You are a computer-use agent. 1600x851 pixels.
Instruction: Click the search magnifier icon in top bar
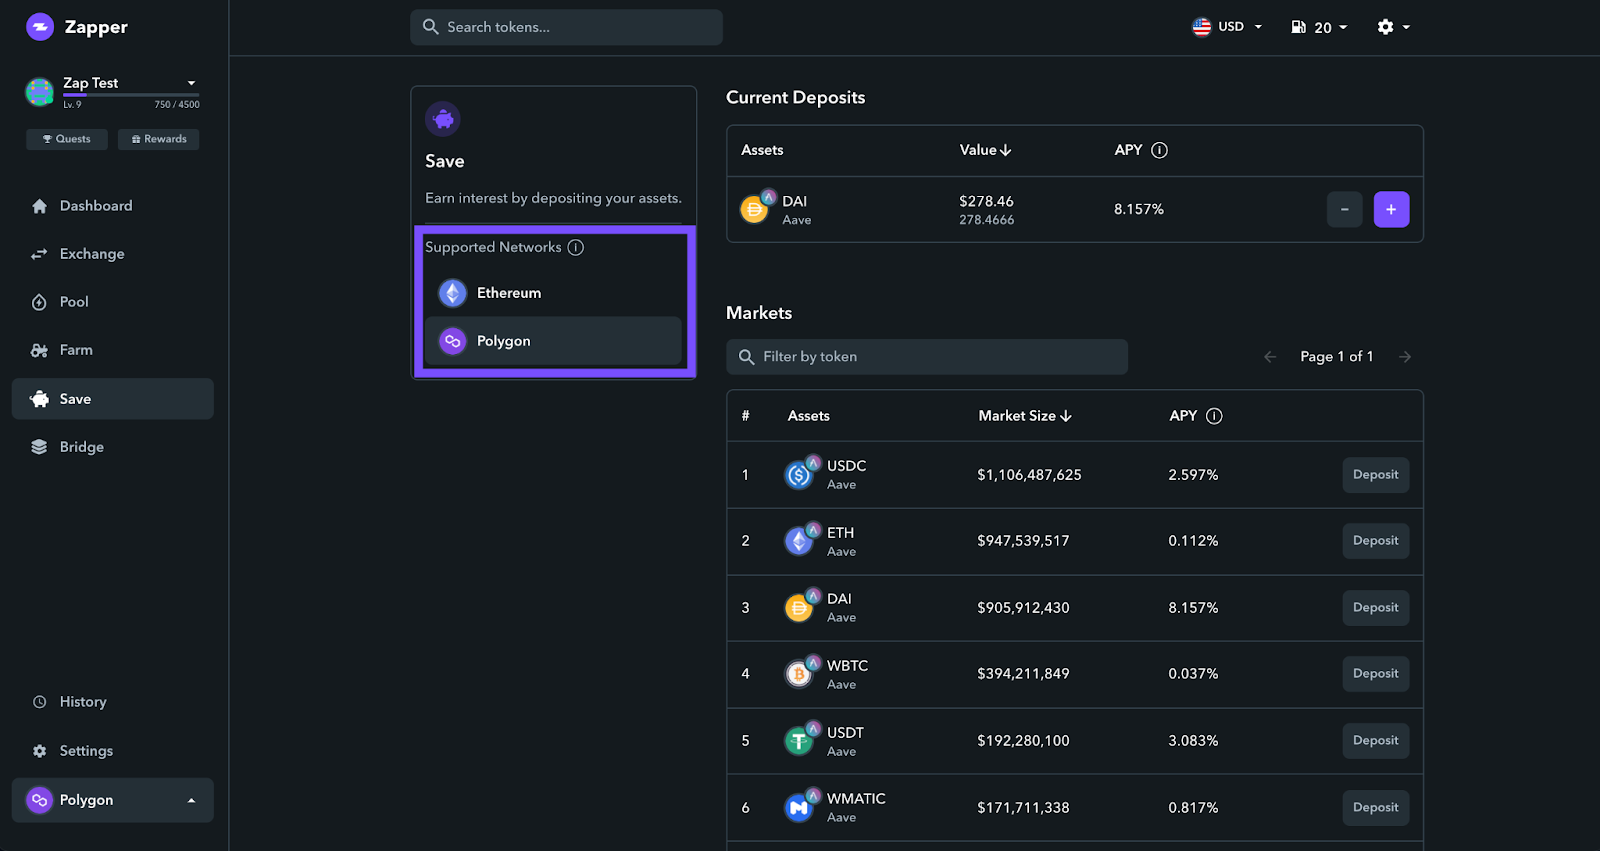[431, 27]
